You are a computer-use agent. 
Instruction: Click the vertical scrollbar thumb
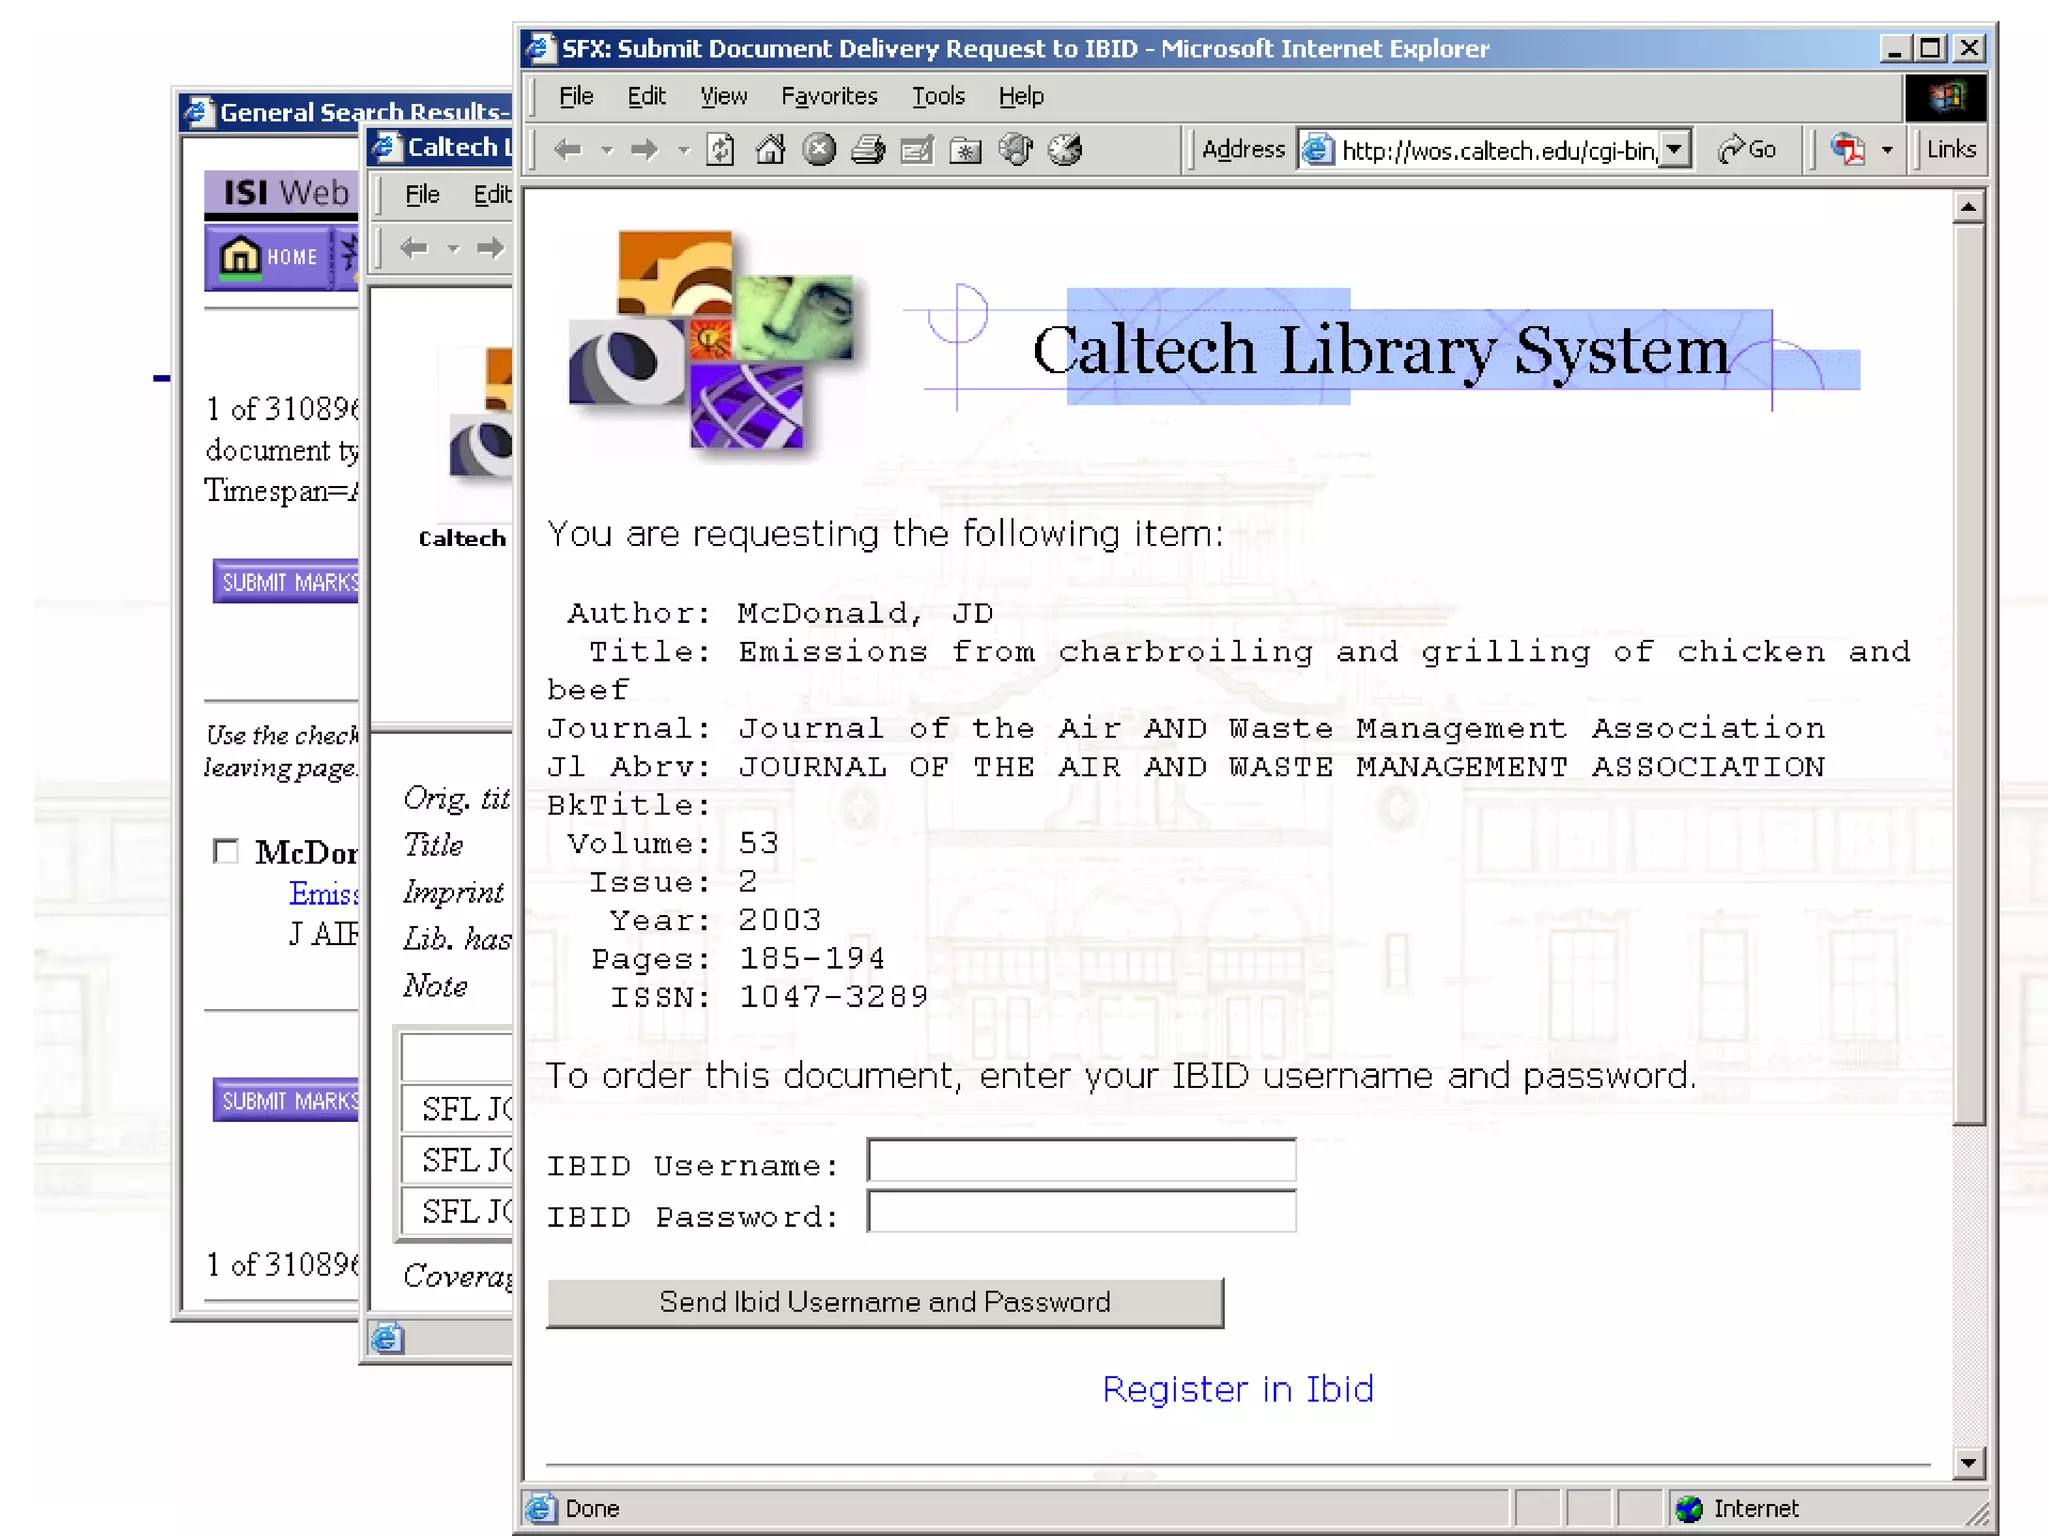(1968, 670)
